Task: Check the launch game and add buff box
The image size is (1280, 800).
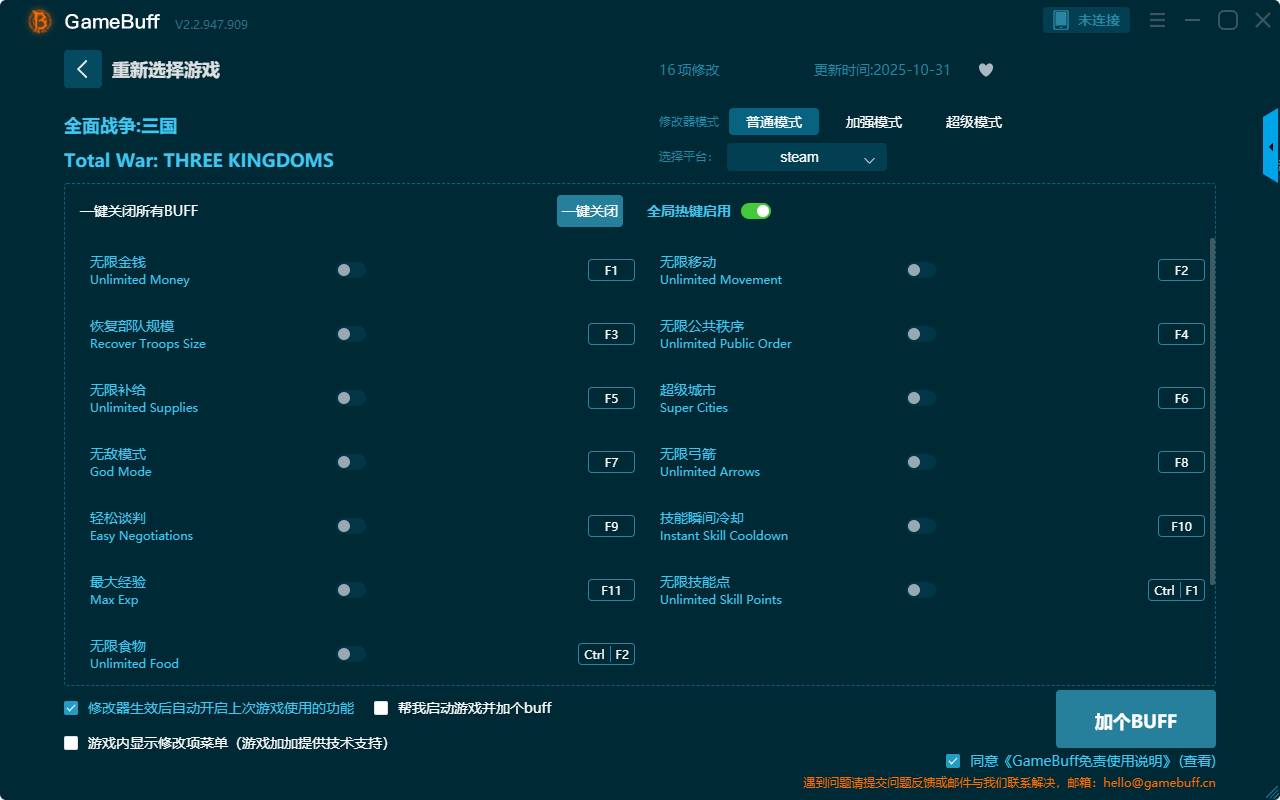Action: click(381, 708)
